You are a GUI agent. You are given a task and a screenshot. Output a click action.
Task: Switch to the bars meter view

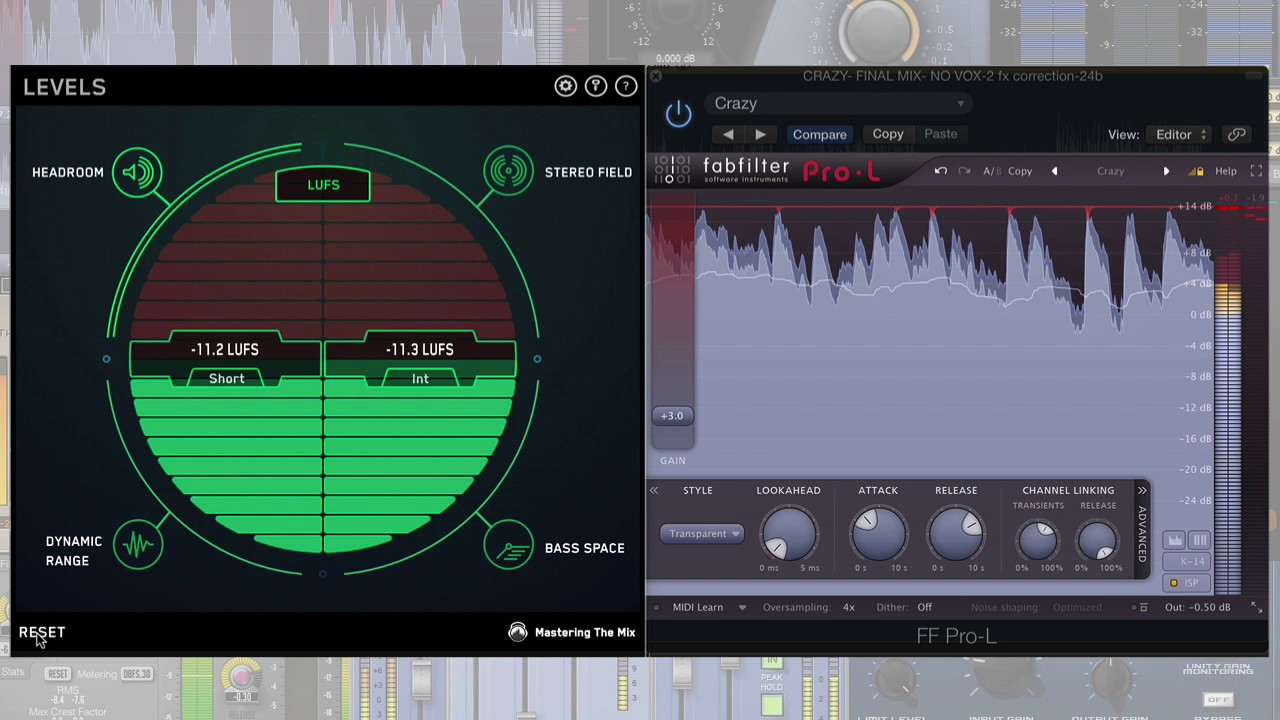pyautogui.click(x=1199, y=540)
